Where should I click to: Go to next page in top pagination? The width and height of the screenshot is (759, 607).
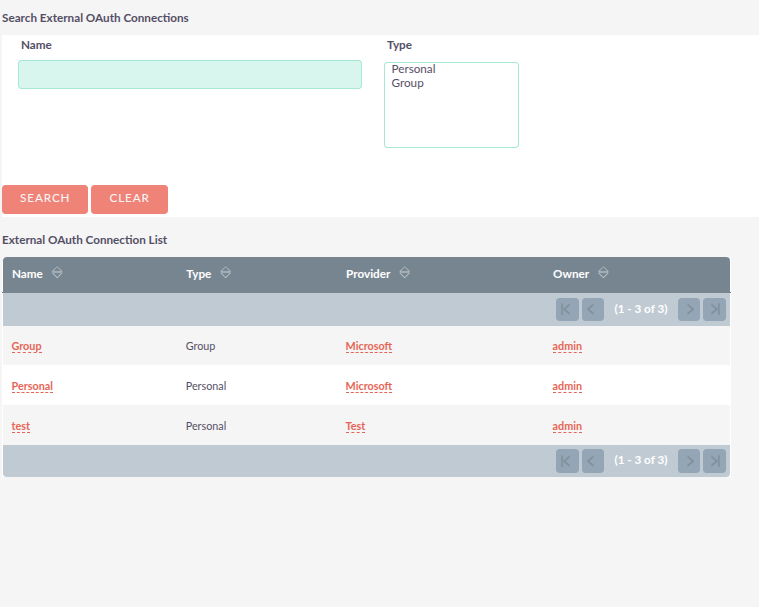pos(689,309)
